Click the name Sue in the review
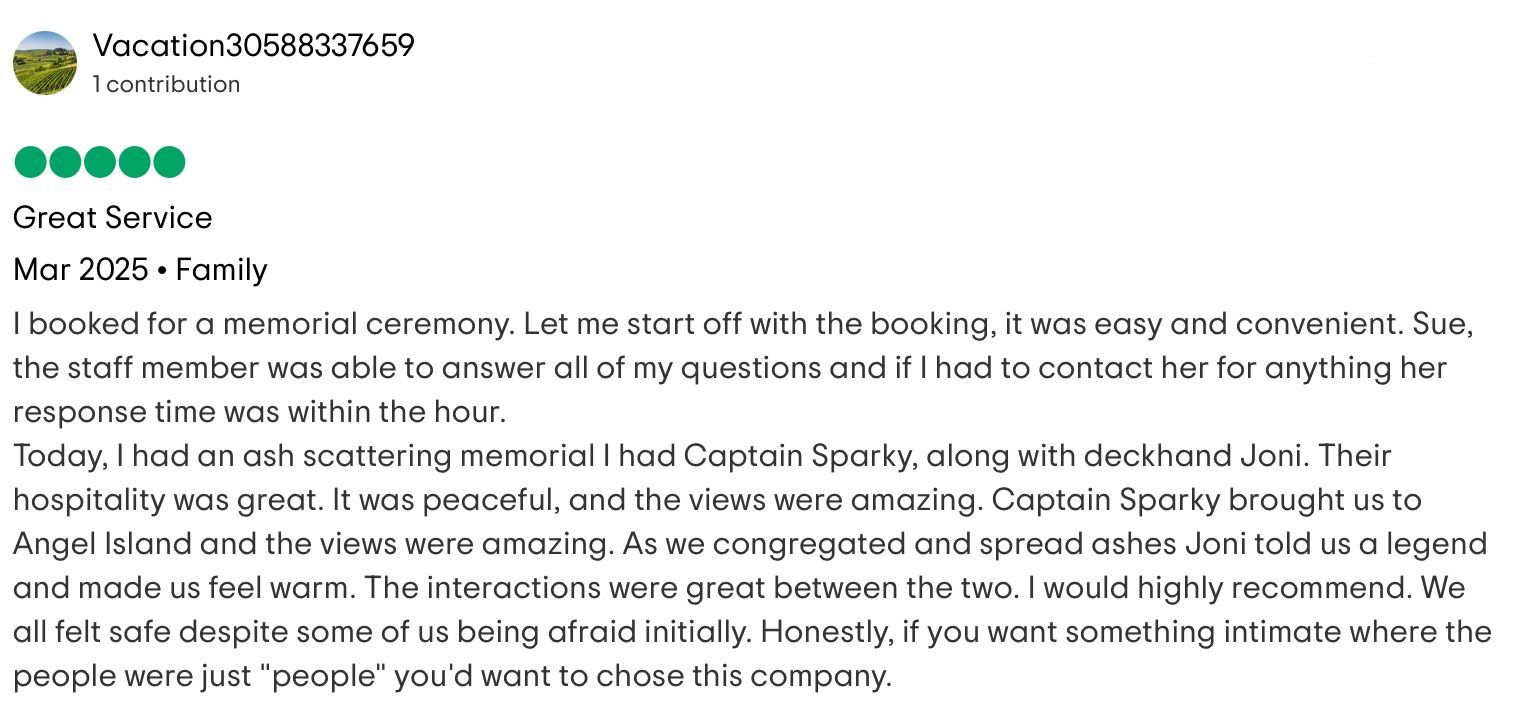 click(x=1452, y=325)
